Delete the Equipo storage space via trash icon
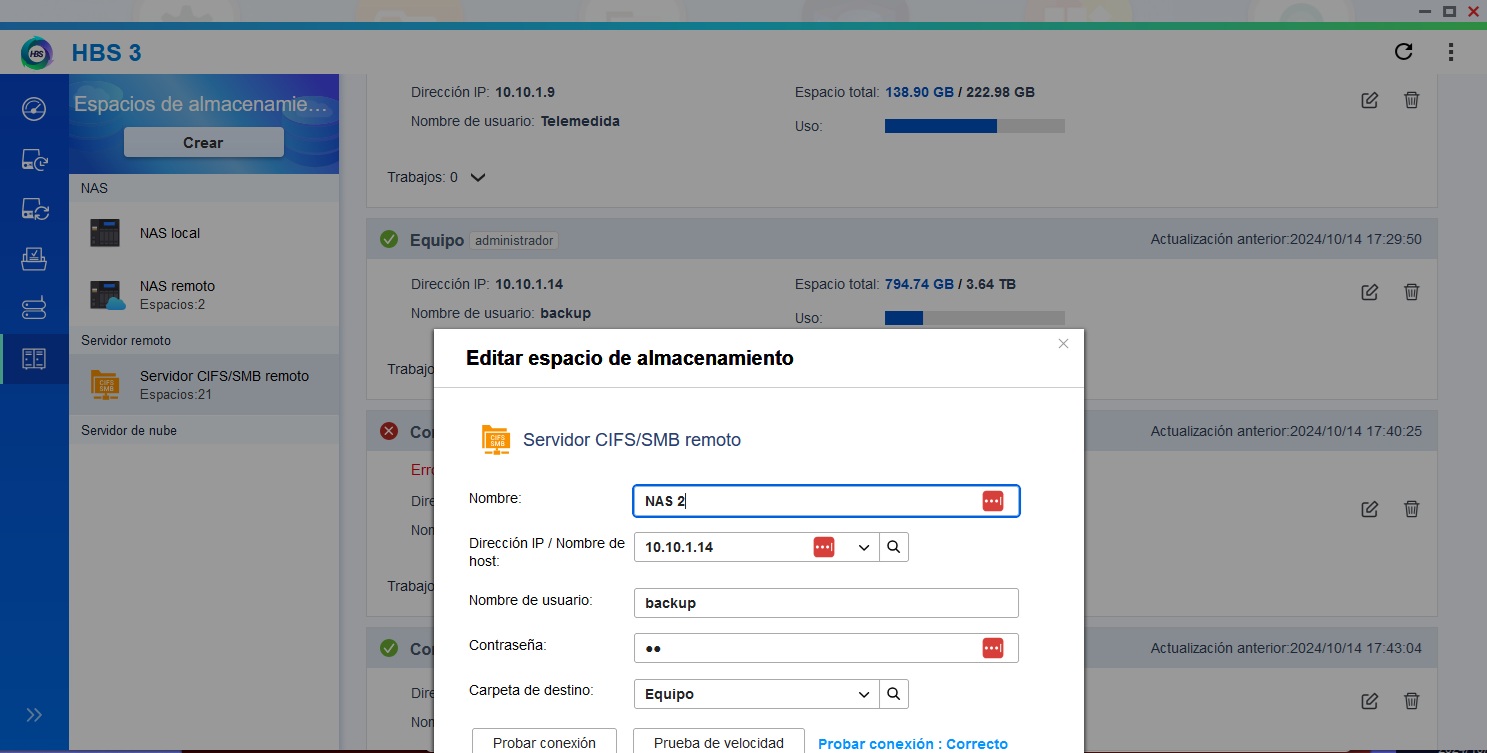Screen dimensions: 1487x753 (x=1411, y=292)
